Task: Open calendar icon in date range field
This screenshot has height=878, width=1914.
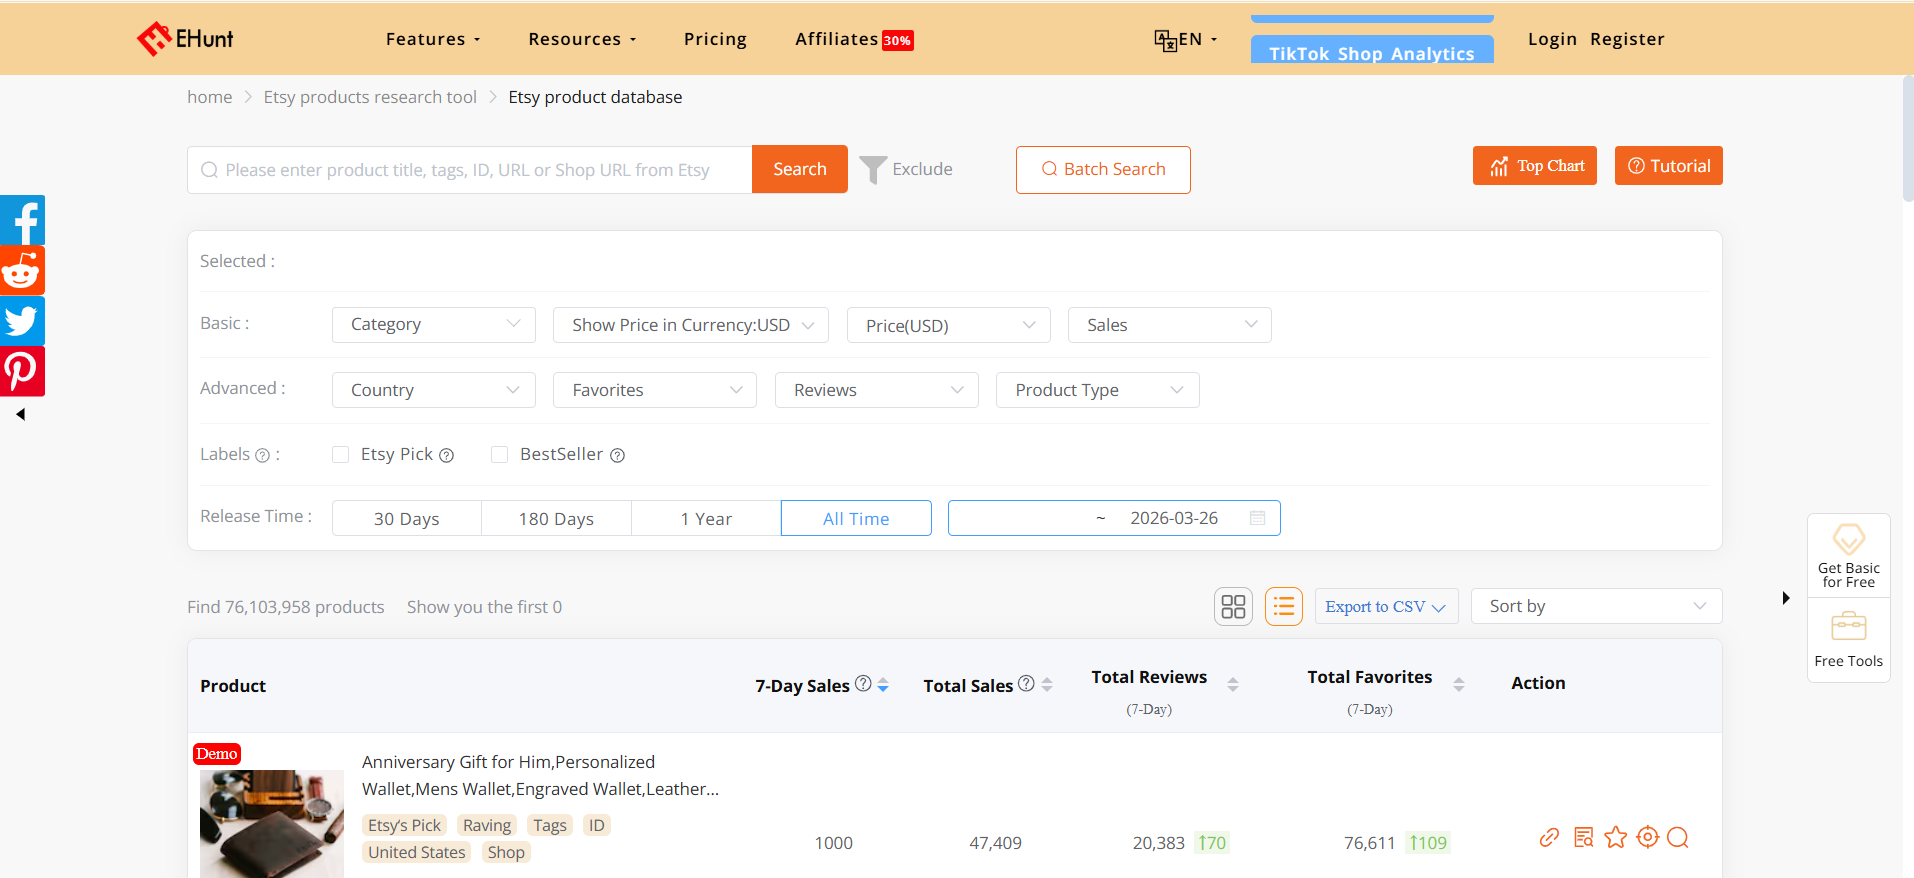Action: (1258, 518)
